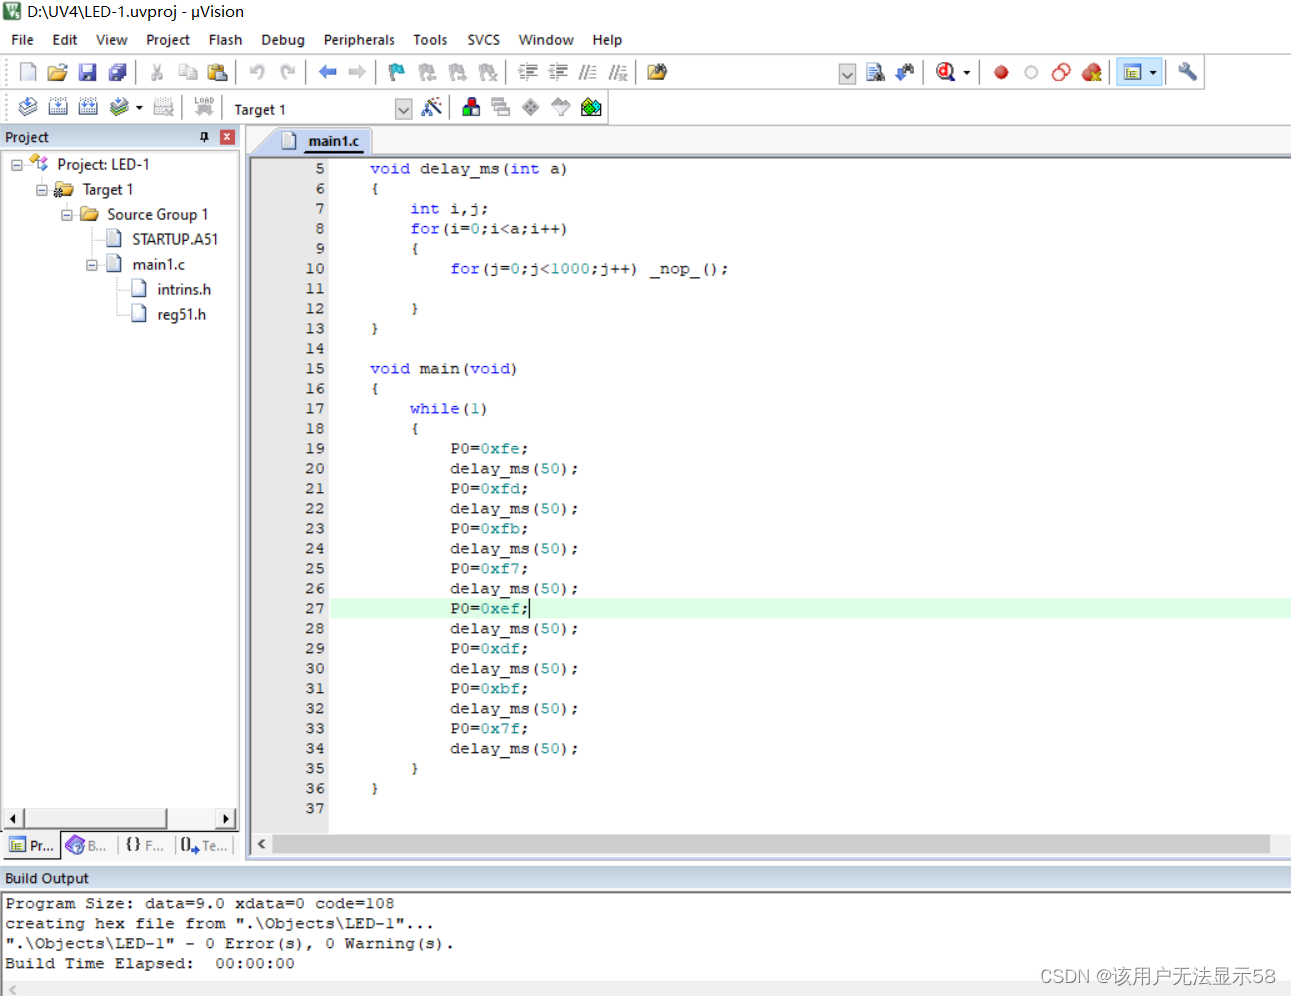Open the SVCS menu
The image size is (1291, 996).
483,40
